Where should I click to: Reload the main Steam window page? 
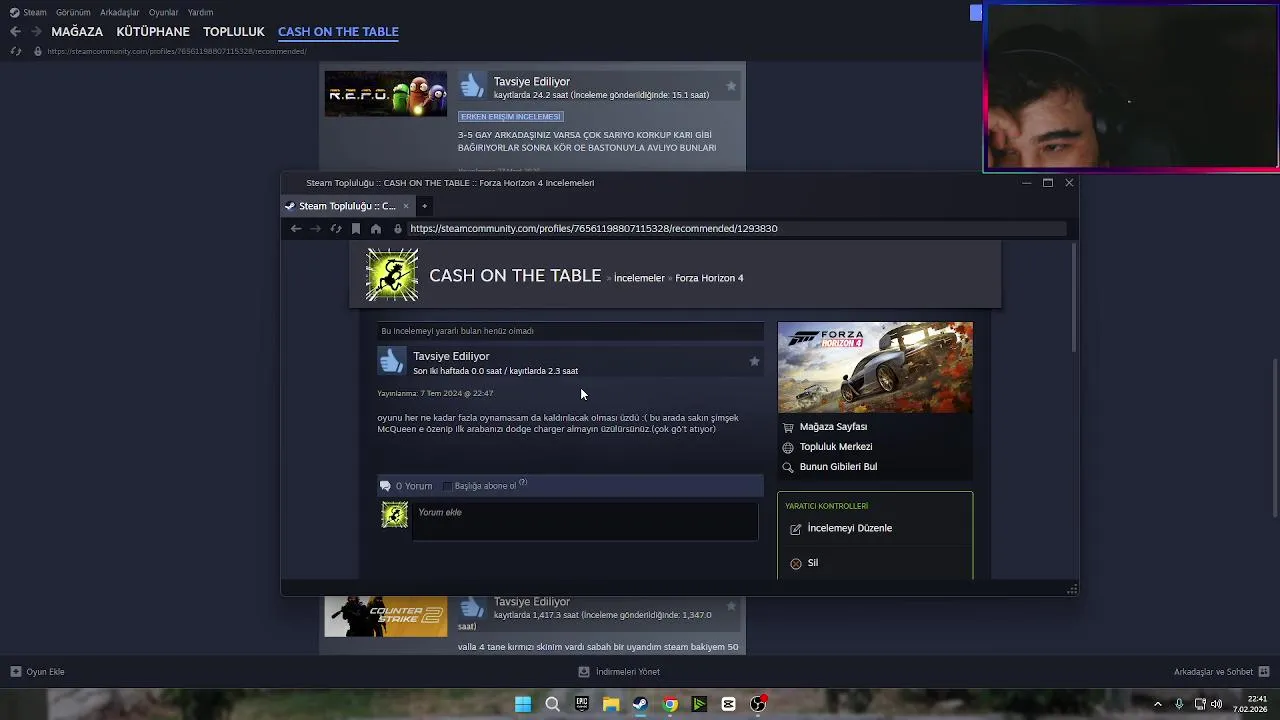click(x=15, y=51)
